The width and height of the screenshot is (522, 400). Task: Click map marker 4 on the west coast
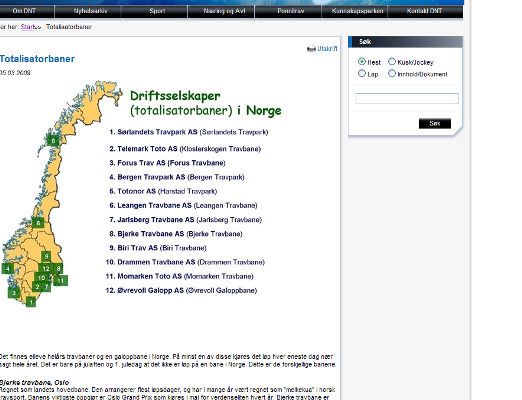tap(8, 268)
